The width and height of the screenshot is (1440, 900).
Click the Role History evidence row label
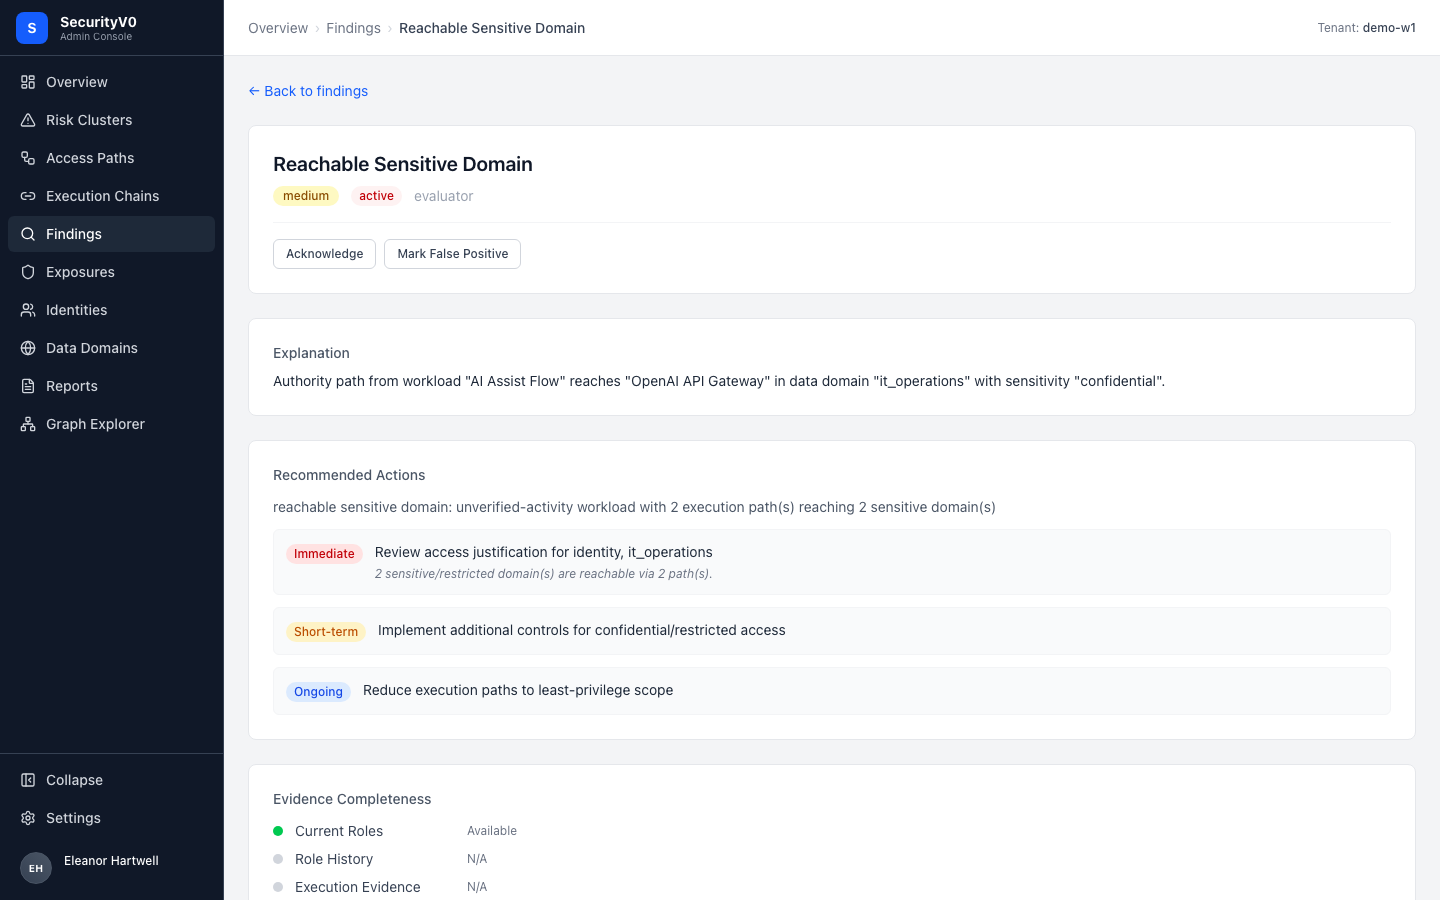(334, 859)
